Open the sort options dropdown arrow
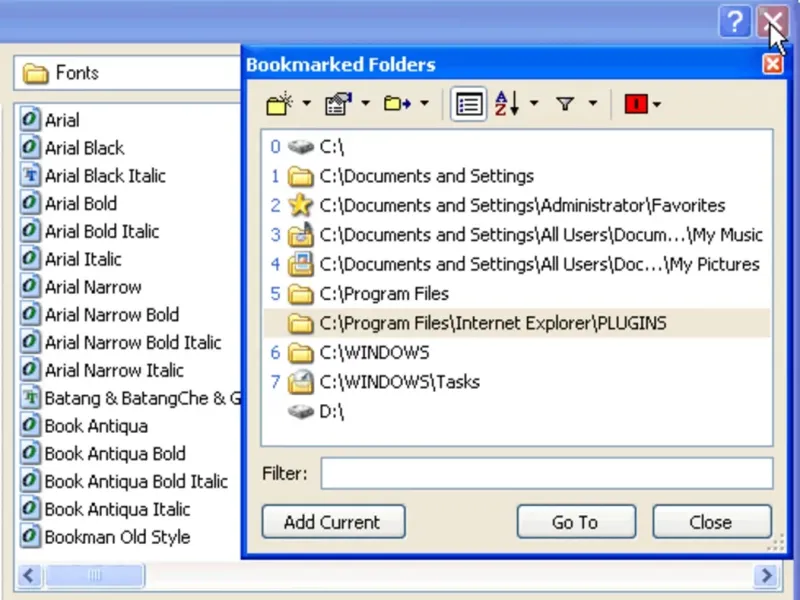Screen dimensions: 800x600 pos(534,104)
